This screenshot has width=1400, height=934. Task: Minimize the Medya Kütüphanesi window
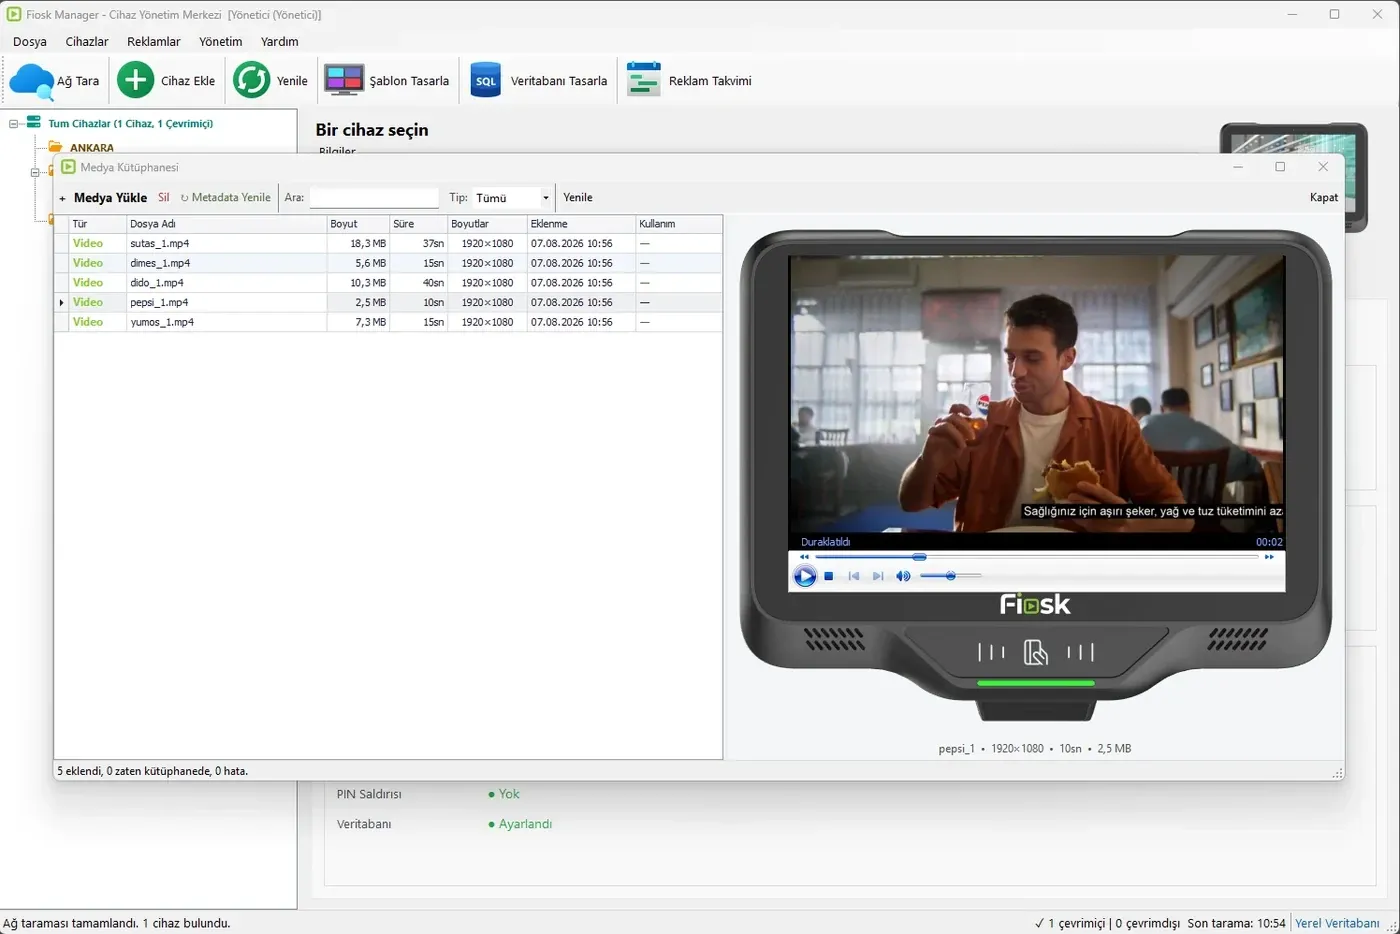pyautogui.click(x=1238, y=167)
